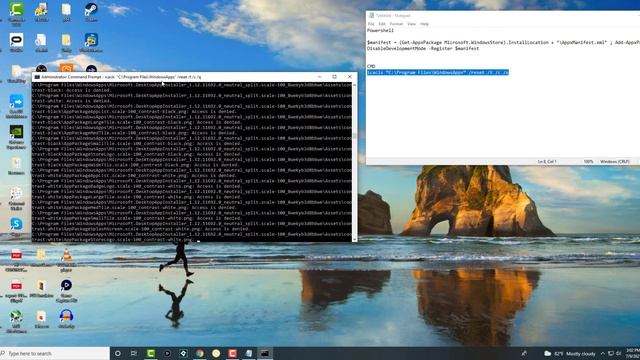Click the Cortana circle on the taskbar
This screenshot has width=640, height=360.
tap(118, 353)
